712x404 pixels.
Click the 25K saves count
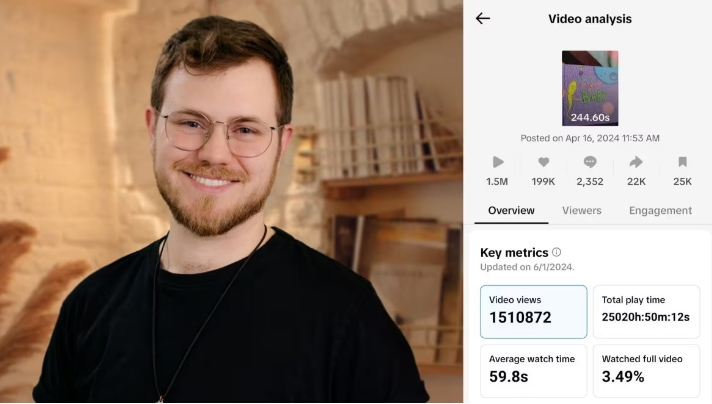click(682, 182)
